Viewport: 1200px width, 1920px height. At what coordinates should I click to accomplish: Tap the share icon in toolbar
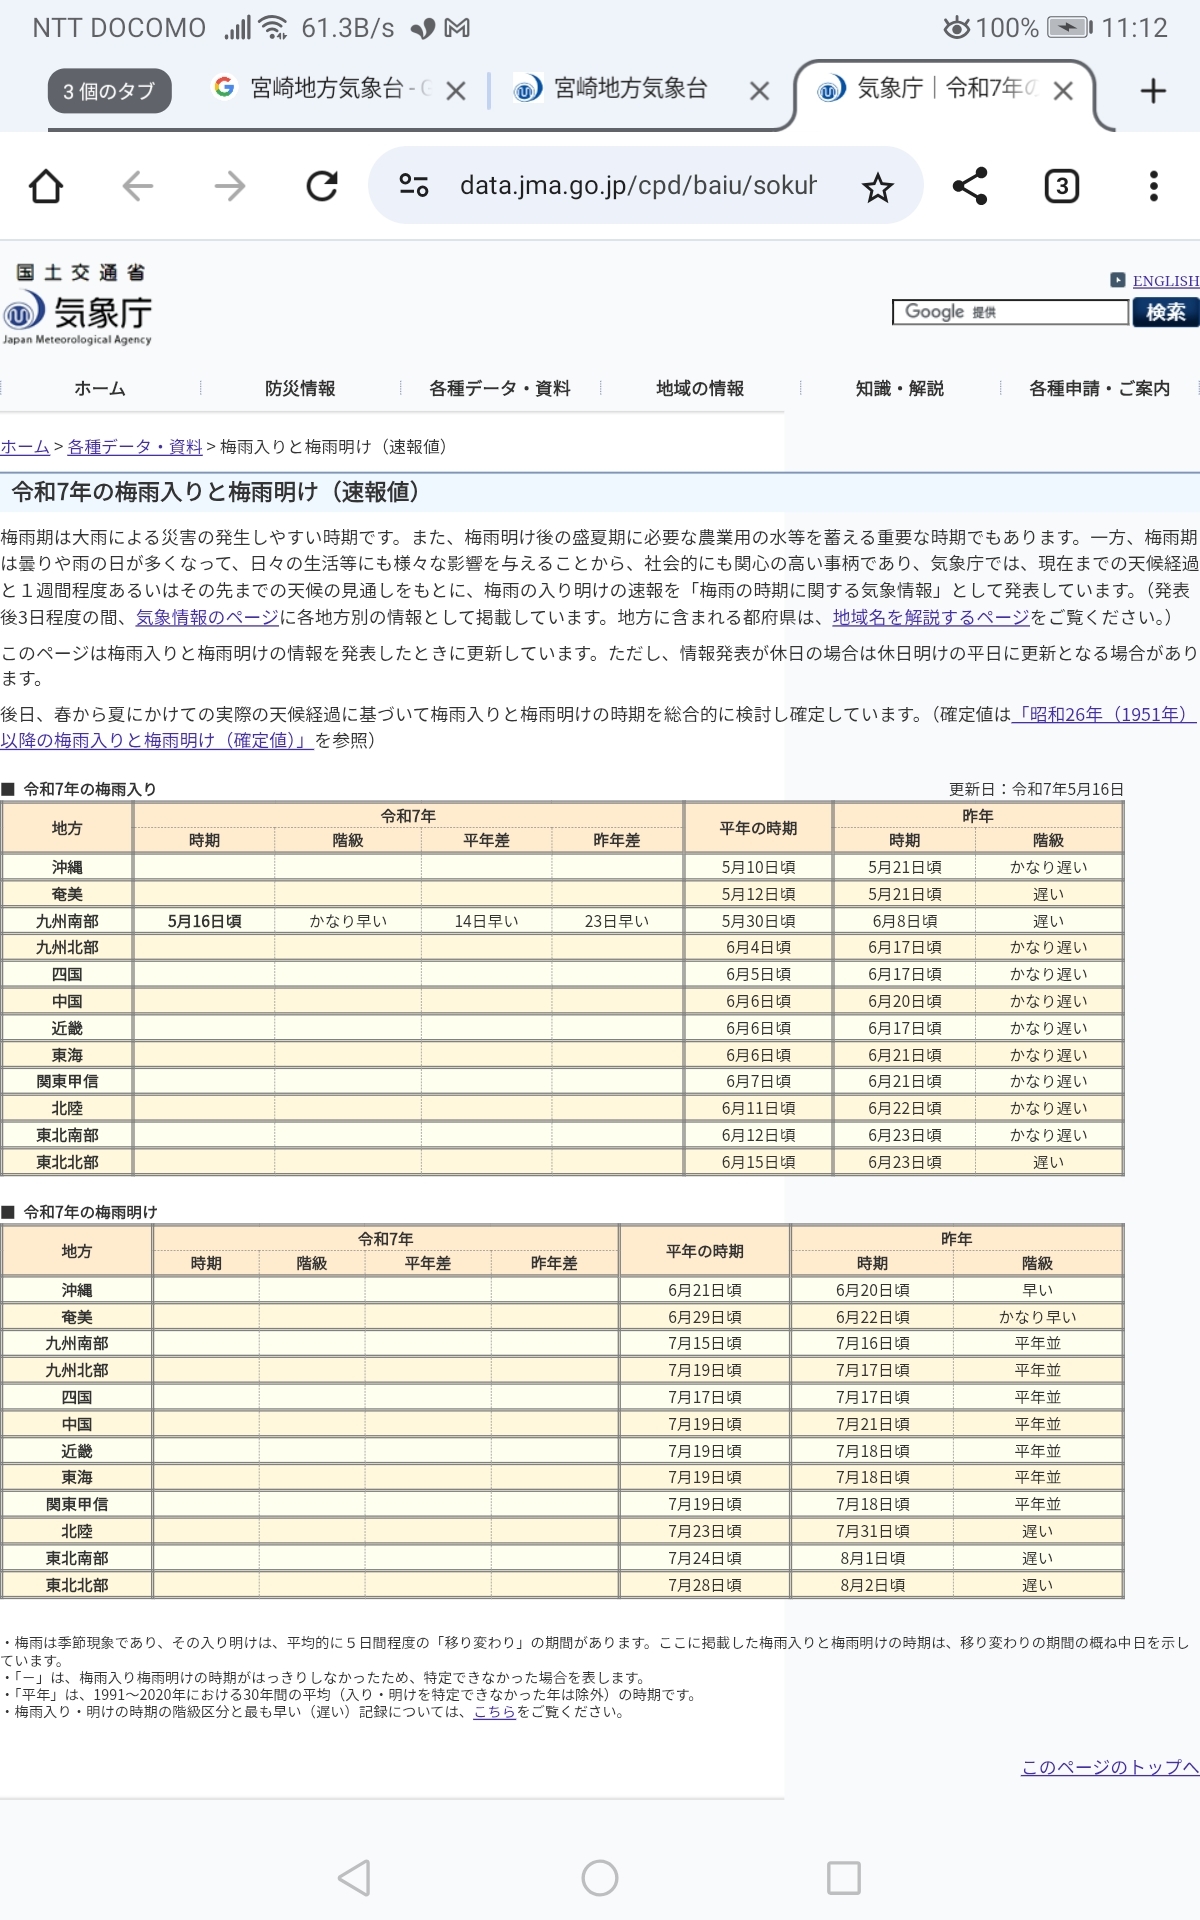[969, 186]
